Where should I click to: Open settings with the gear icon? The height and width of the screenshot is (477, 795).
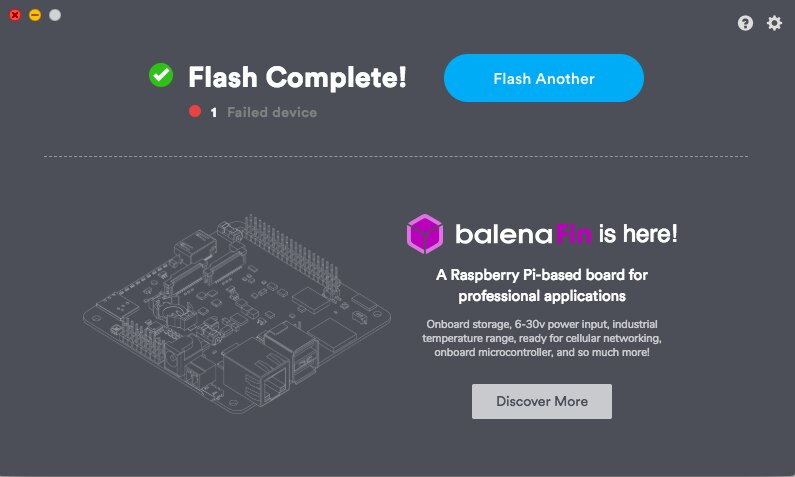[774, 23]
